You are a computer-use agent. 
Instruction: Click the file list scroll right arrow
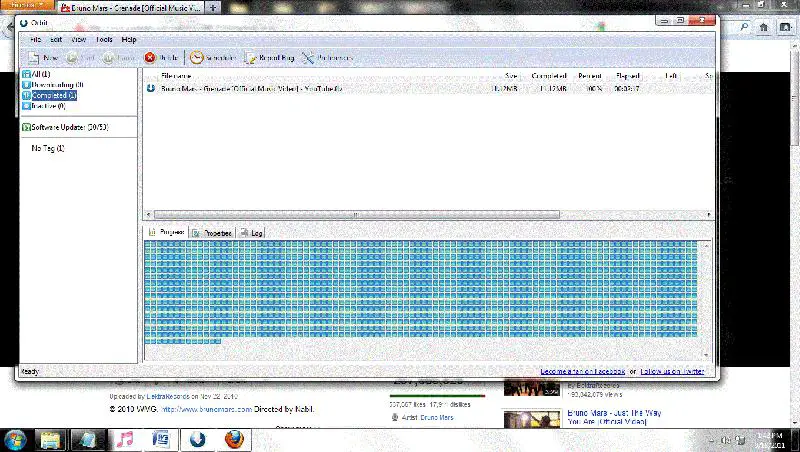(709, 215)
